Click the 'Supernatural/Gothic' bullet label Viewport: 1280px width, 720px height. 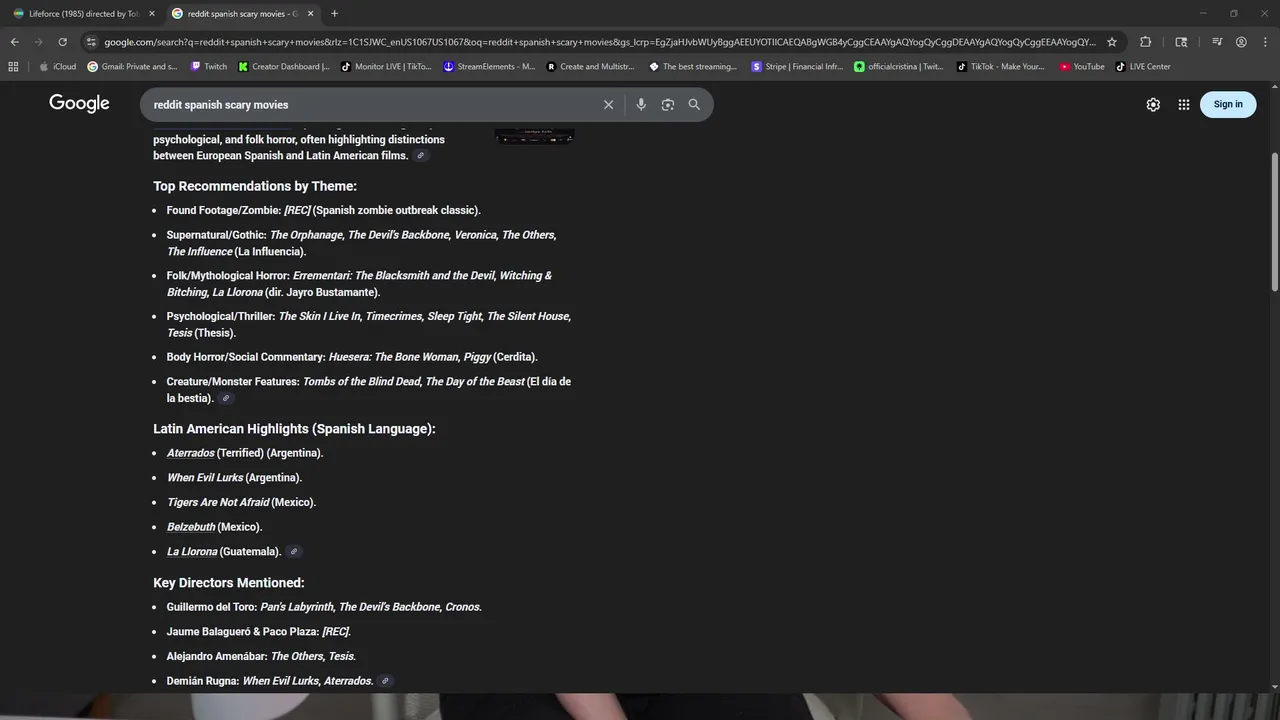click(x=217, y=236)
